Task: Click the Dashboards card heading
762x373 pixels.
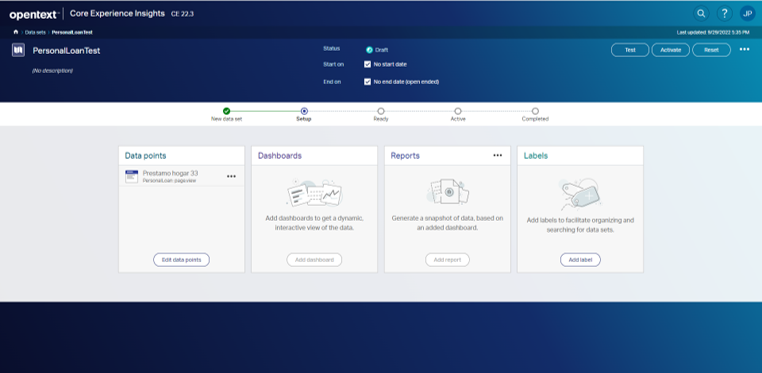Action: (280, 156)
